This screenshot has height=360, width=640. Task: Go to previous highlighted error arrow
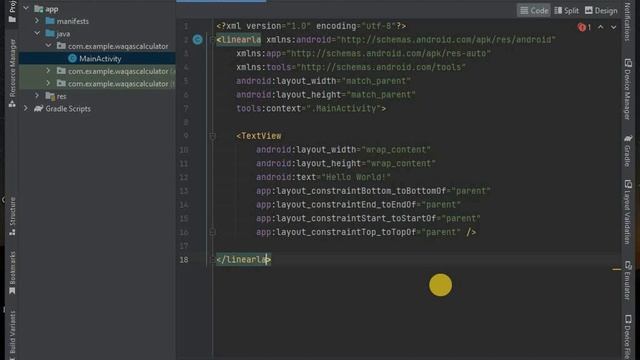tap(601, 27)
